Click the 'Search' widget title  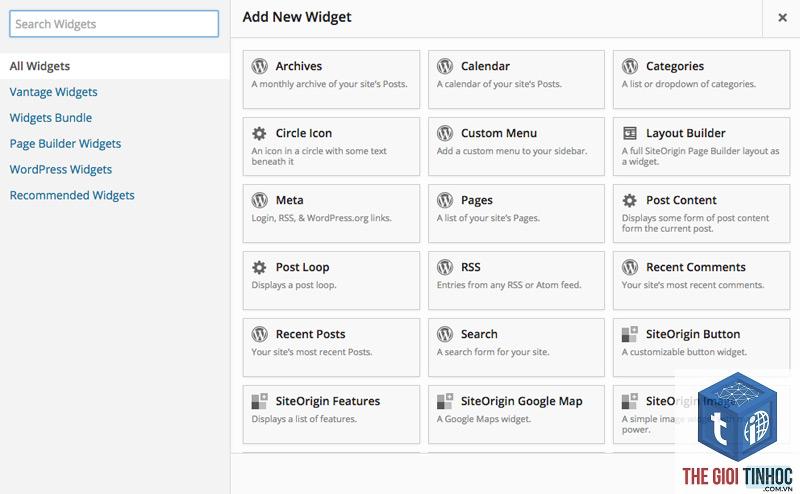click(479, 334)
